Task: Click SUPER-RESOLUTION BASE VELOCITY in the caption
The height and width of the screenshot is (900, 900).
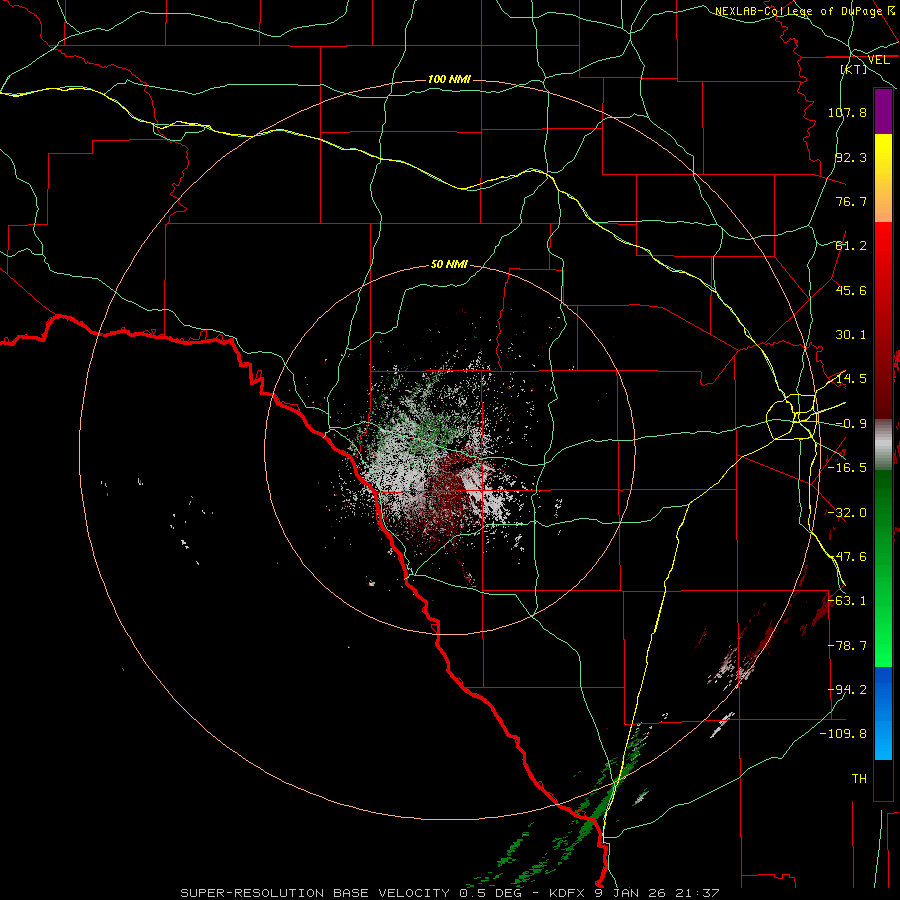Action: (315, 893)
